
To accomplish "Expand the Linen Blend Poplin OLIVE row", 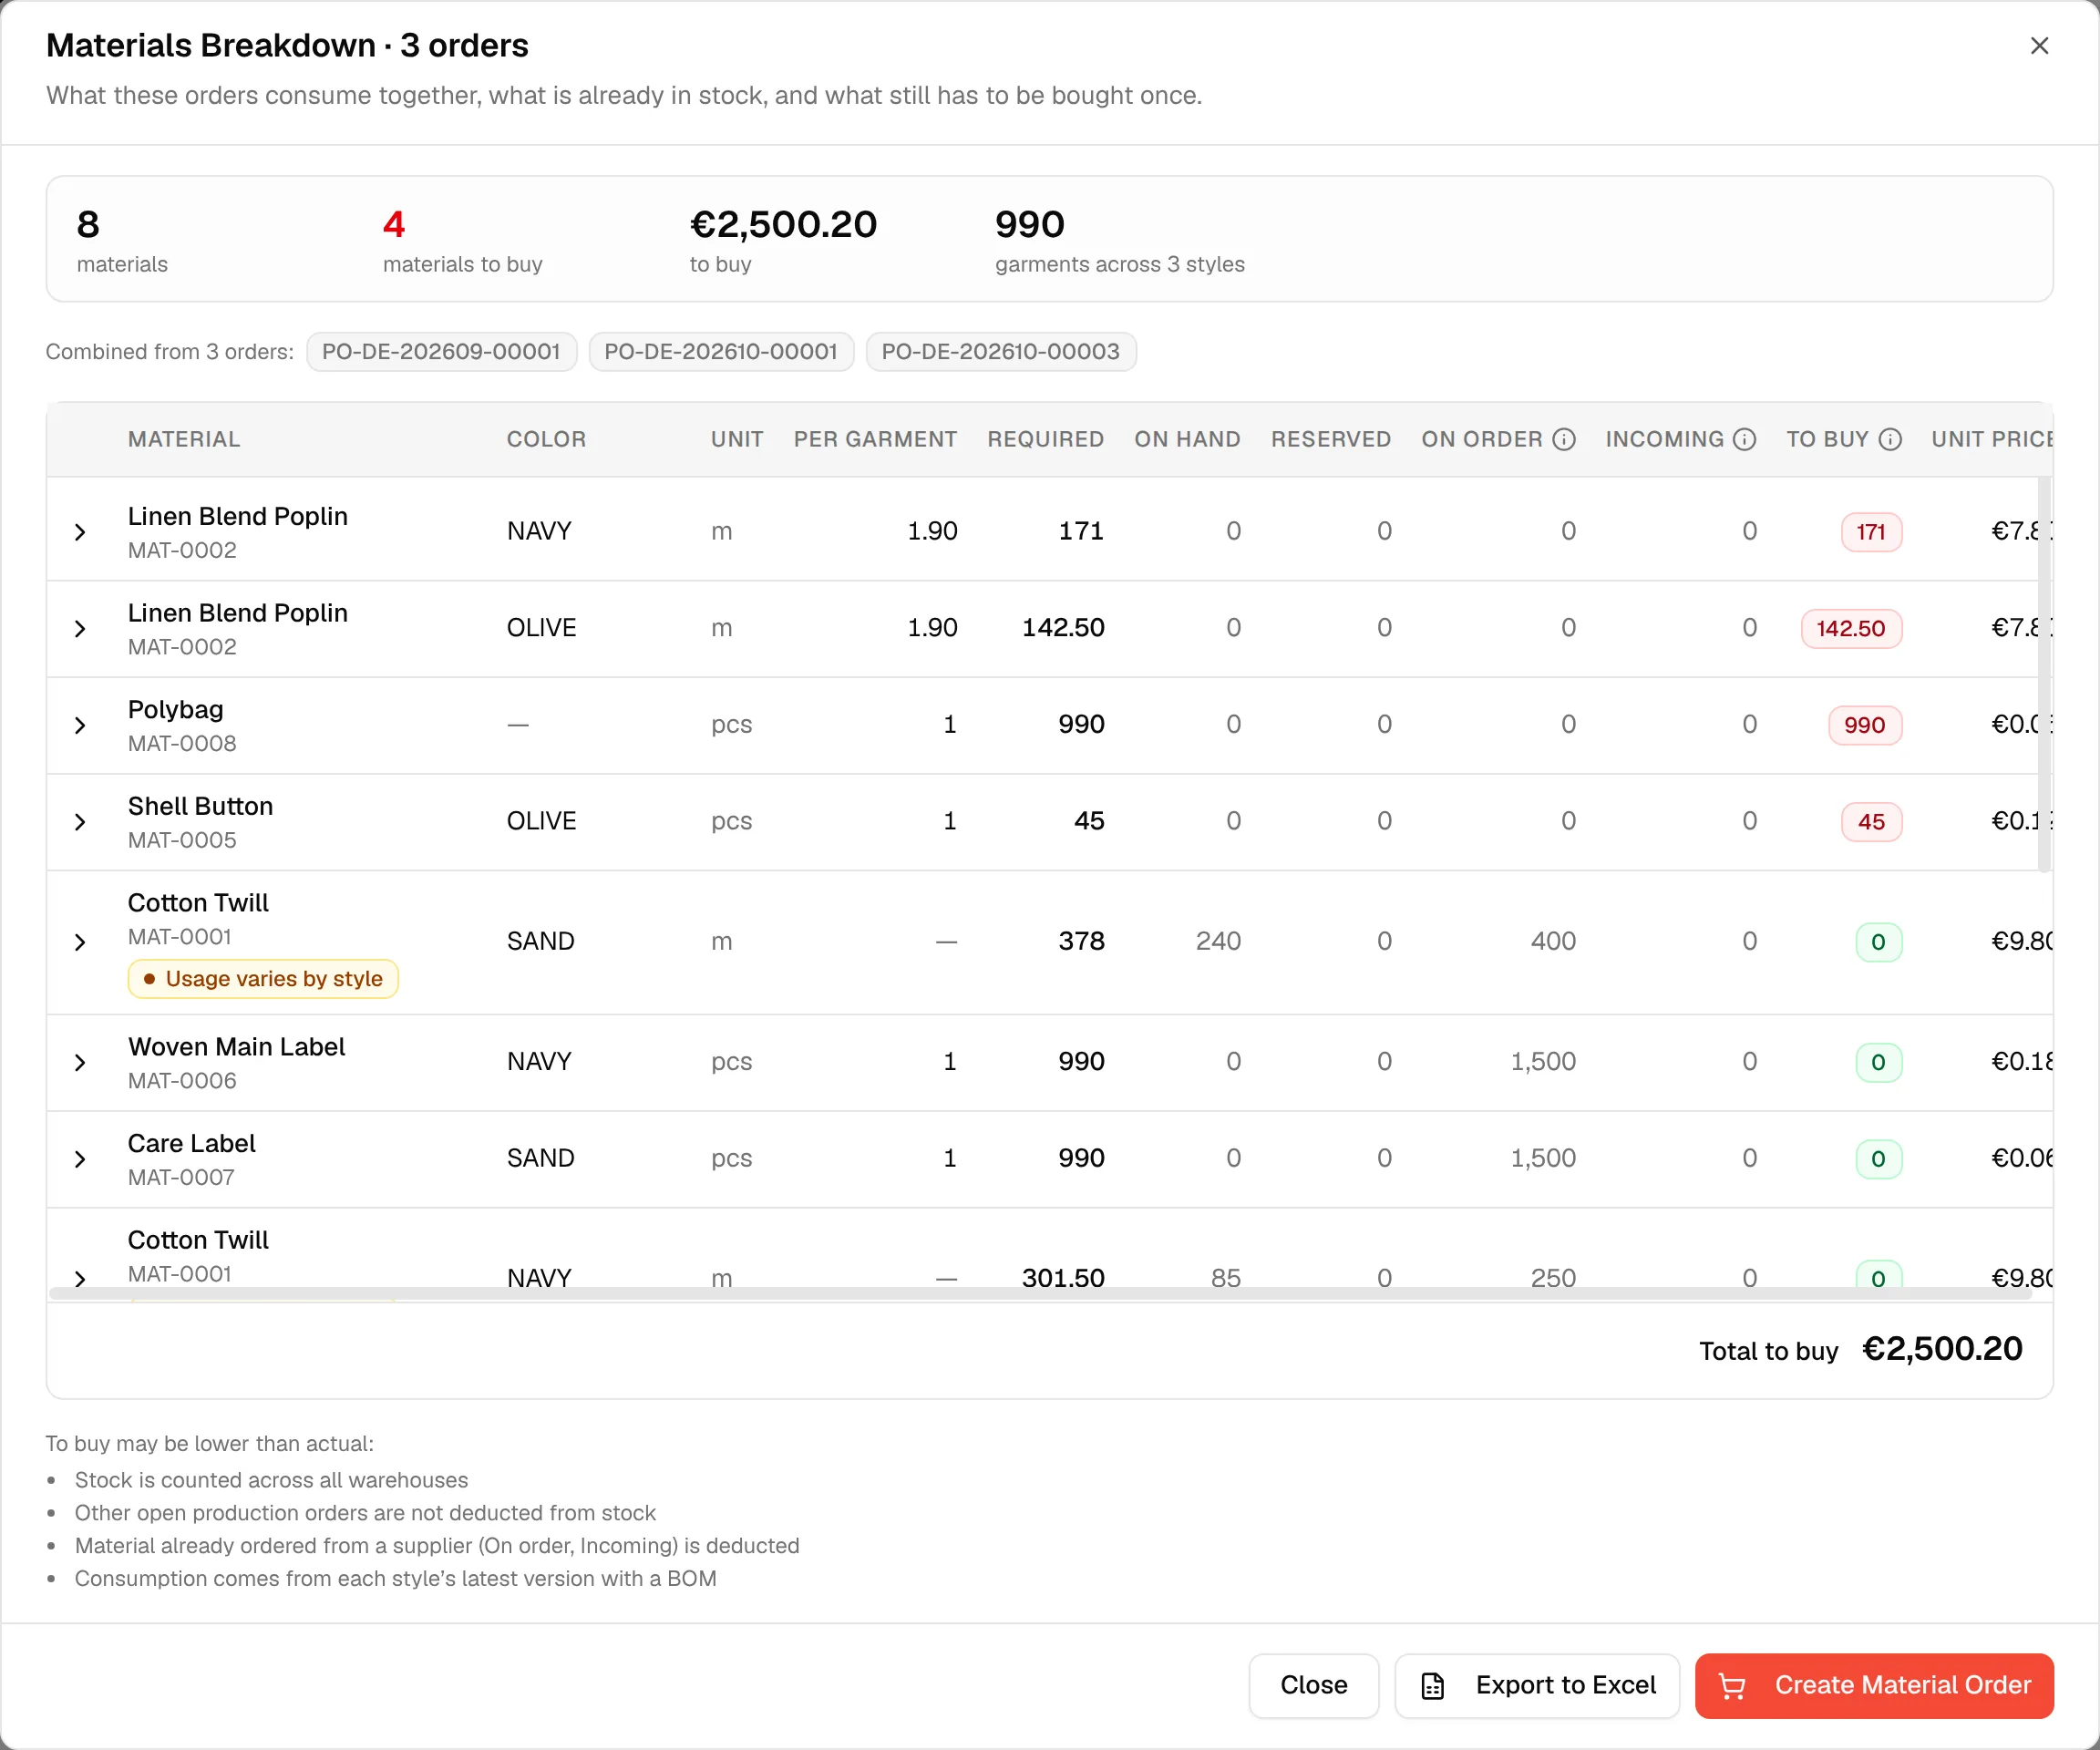I will [81, 629].
